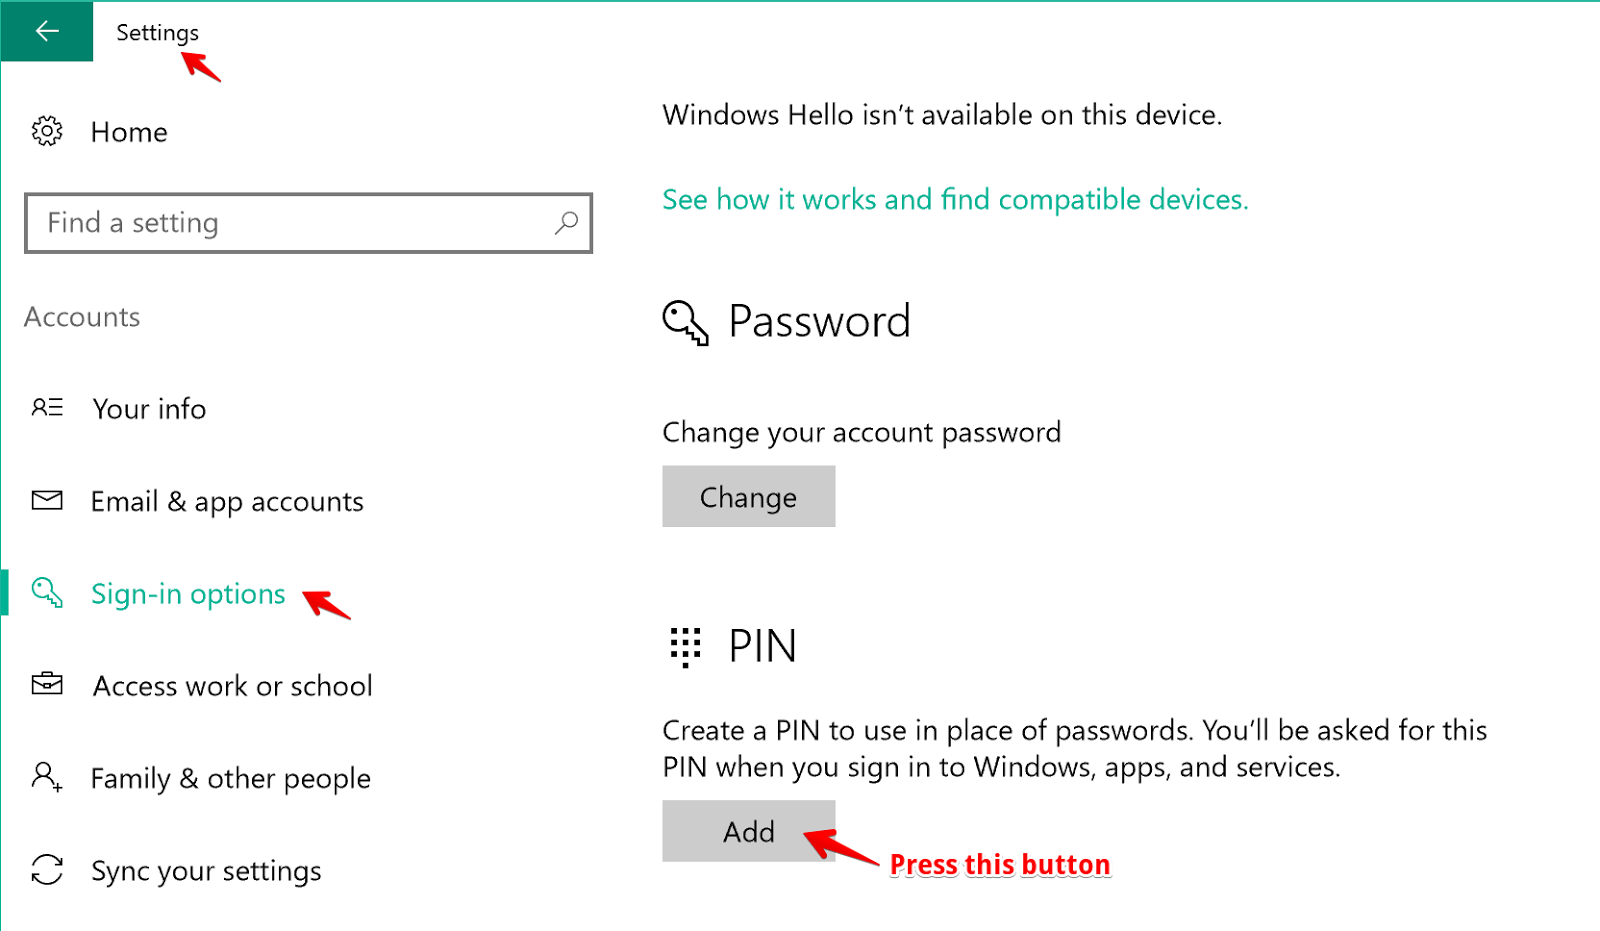
Task: Go to Access work or school
Action: (232, 686)
